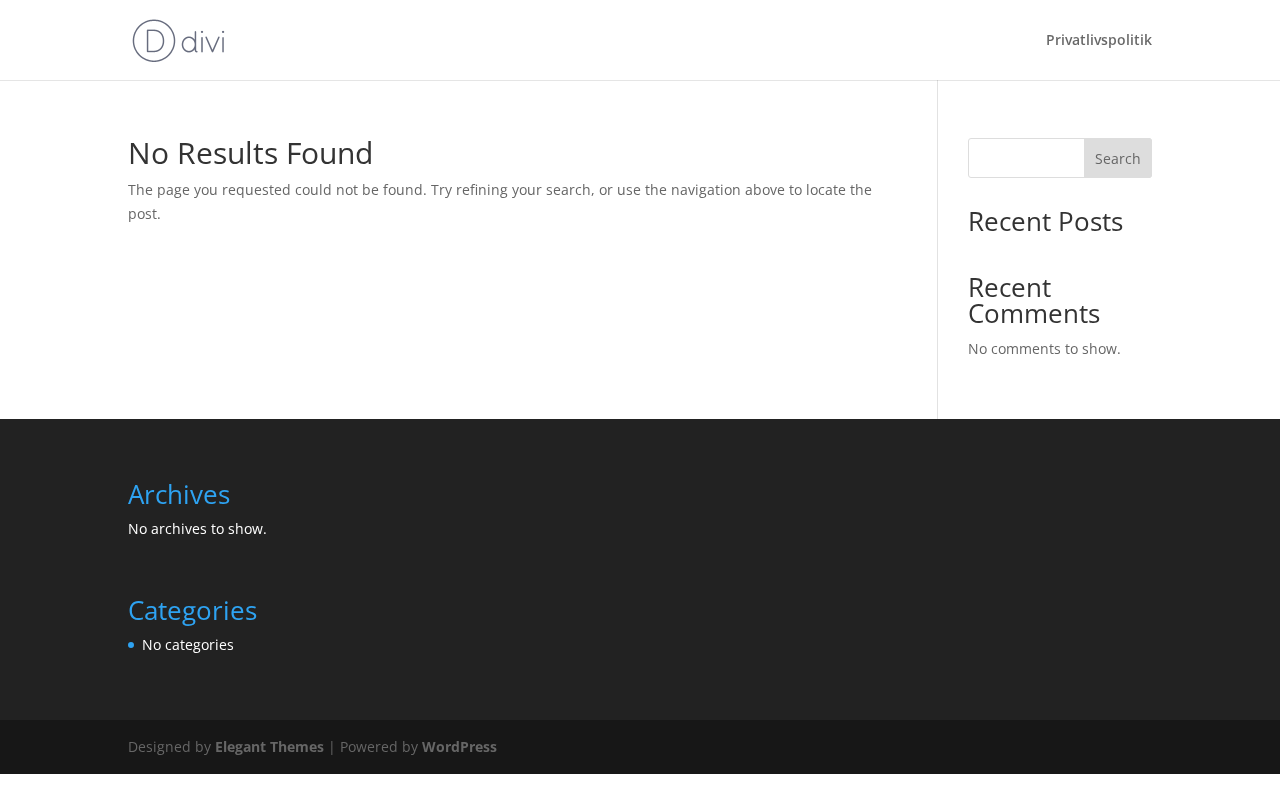Click the No Results Found title
The height and width of the screenshot is (800, 1280).
[x=250, y=153]
